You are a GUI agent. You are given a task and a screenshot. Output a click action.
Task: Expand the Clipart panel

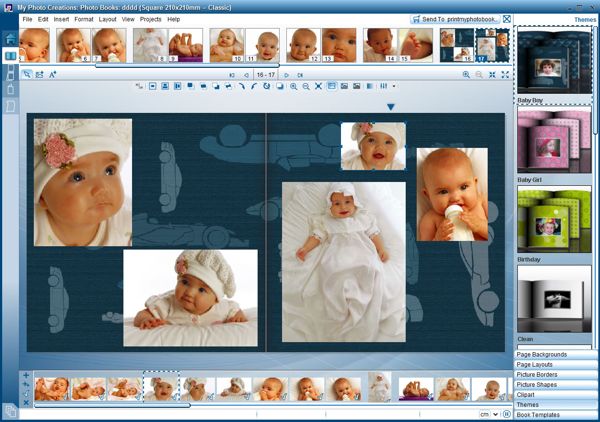[556, 394]
